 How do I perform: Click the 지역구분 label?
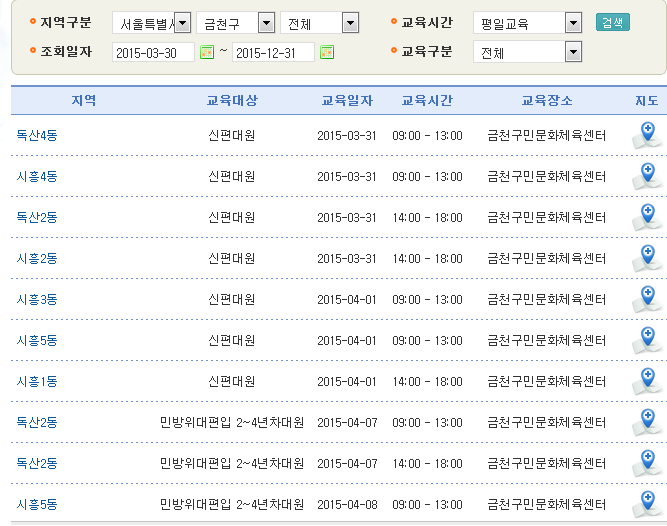[x=66, y=22]
